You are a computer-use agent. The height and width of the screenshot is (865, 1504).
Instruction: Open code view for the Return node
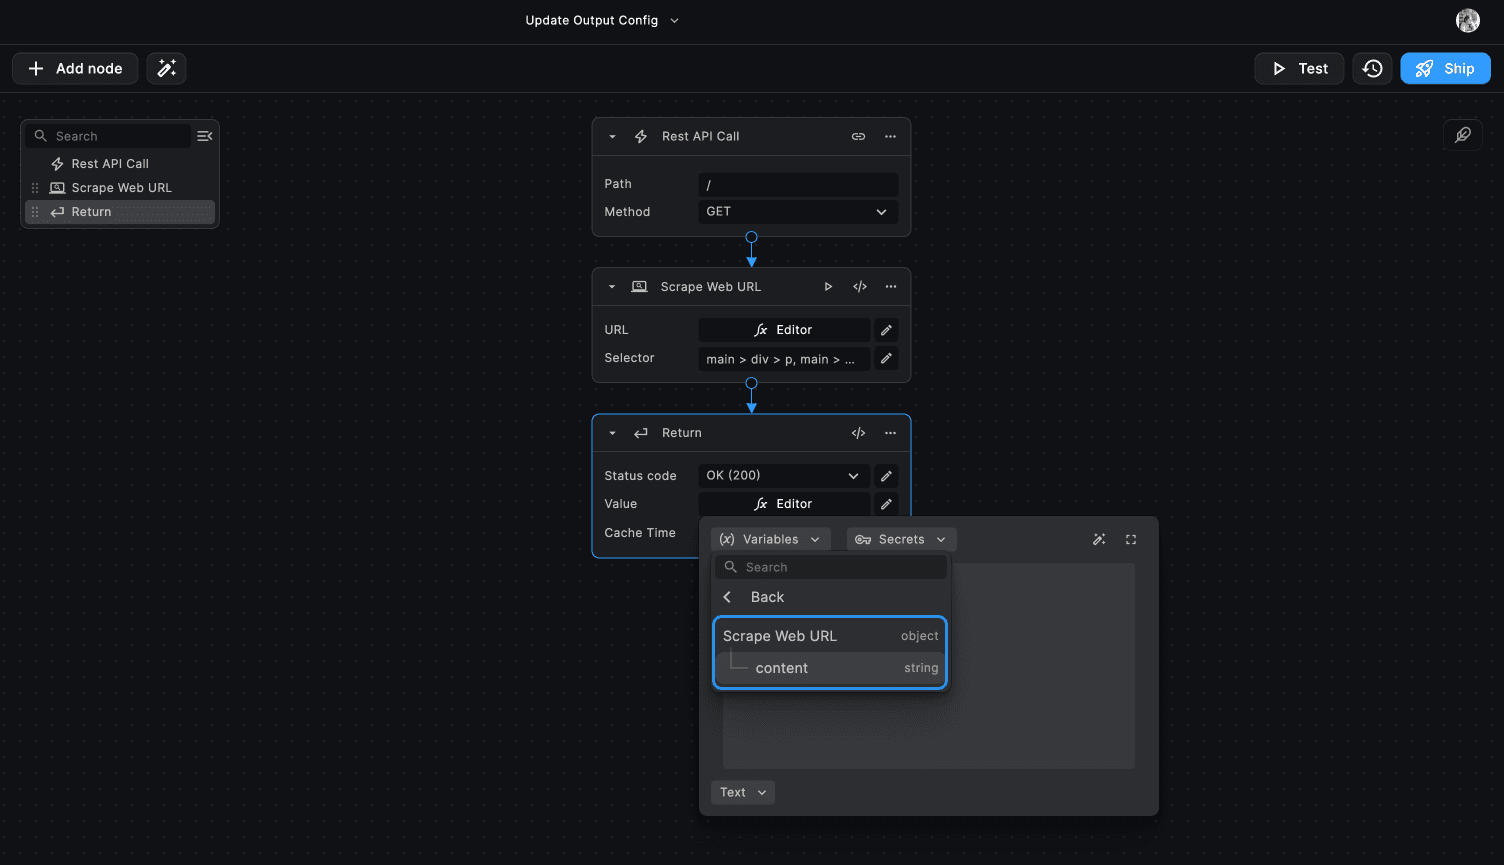[857, 433]
